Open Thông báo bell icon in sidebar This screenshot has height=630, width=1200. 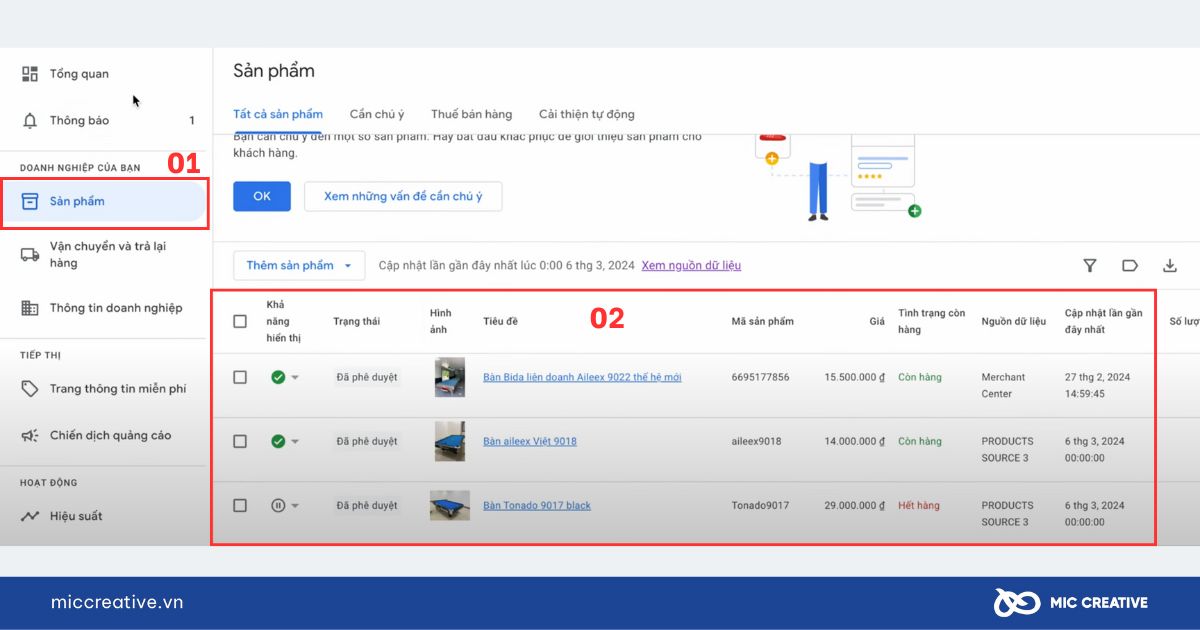point(30,121)
